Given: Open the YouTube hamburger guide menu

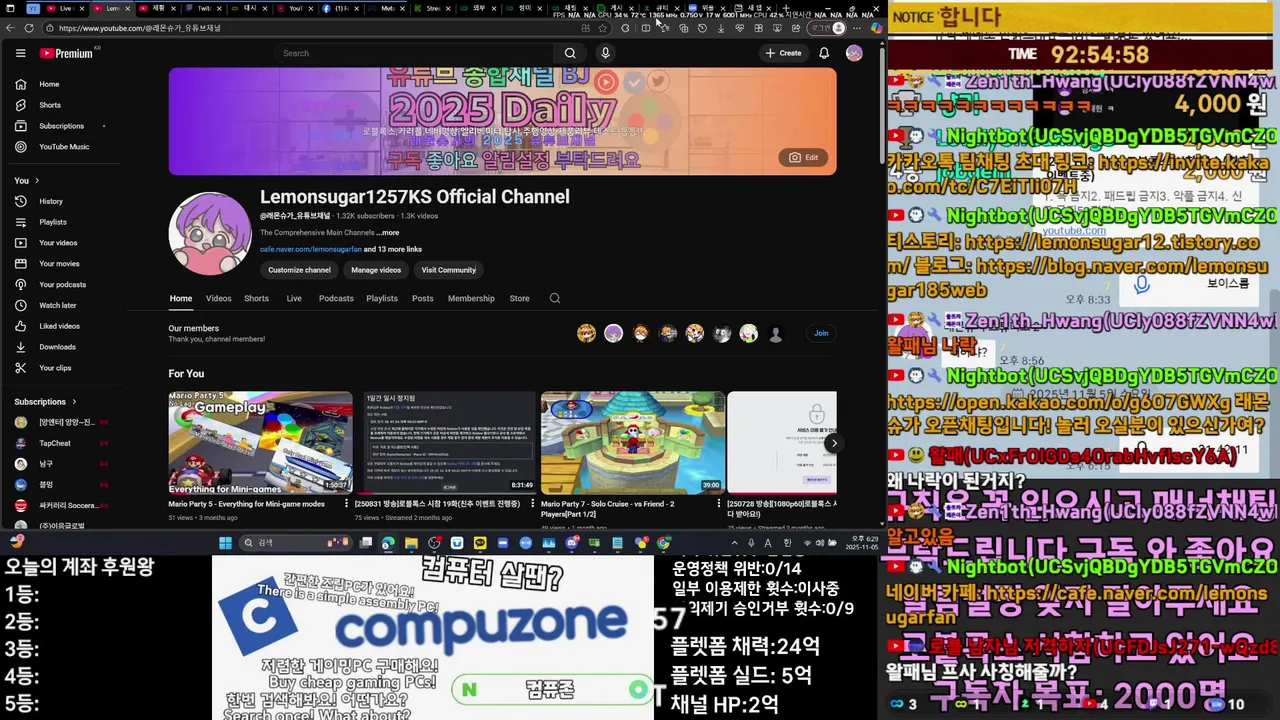Looking at the screenshot, I should (x=20, y=53).
